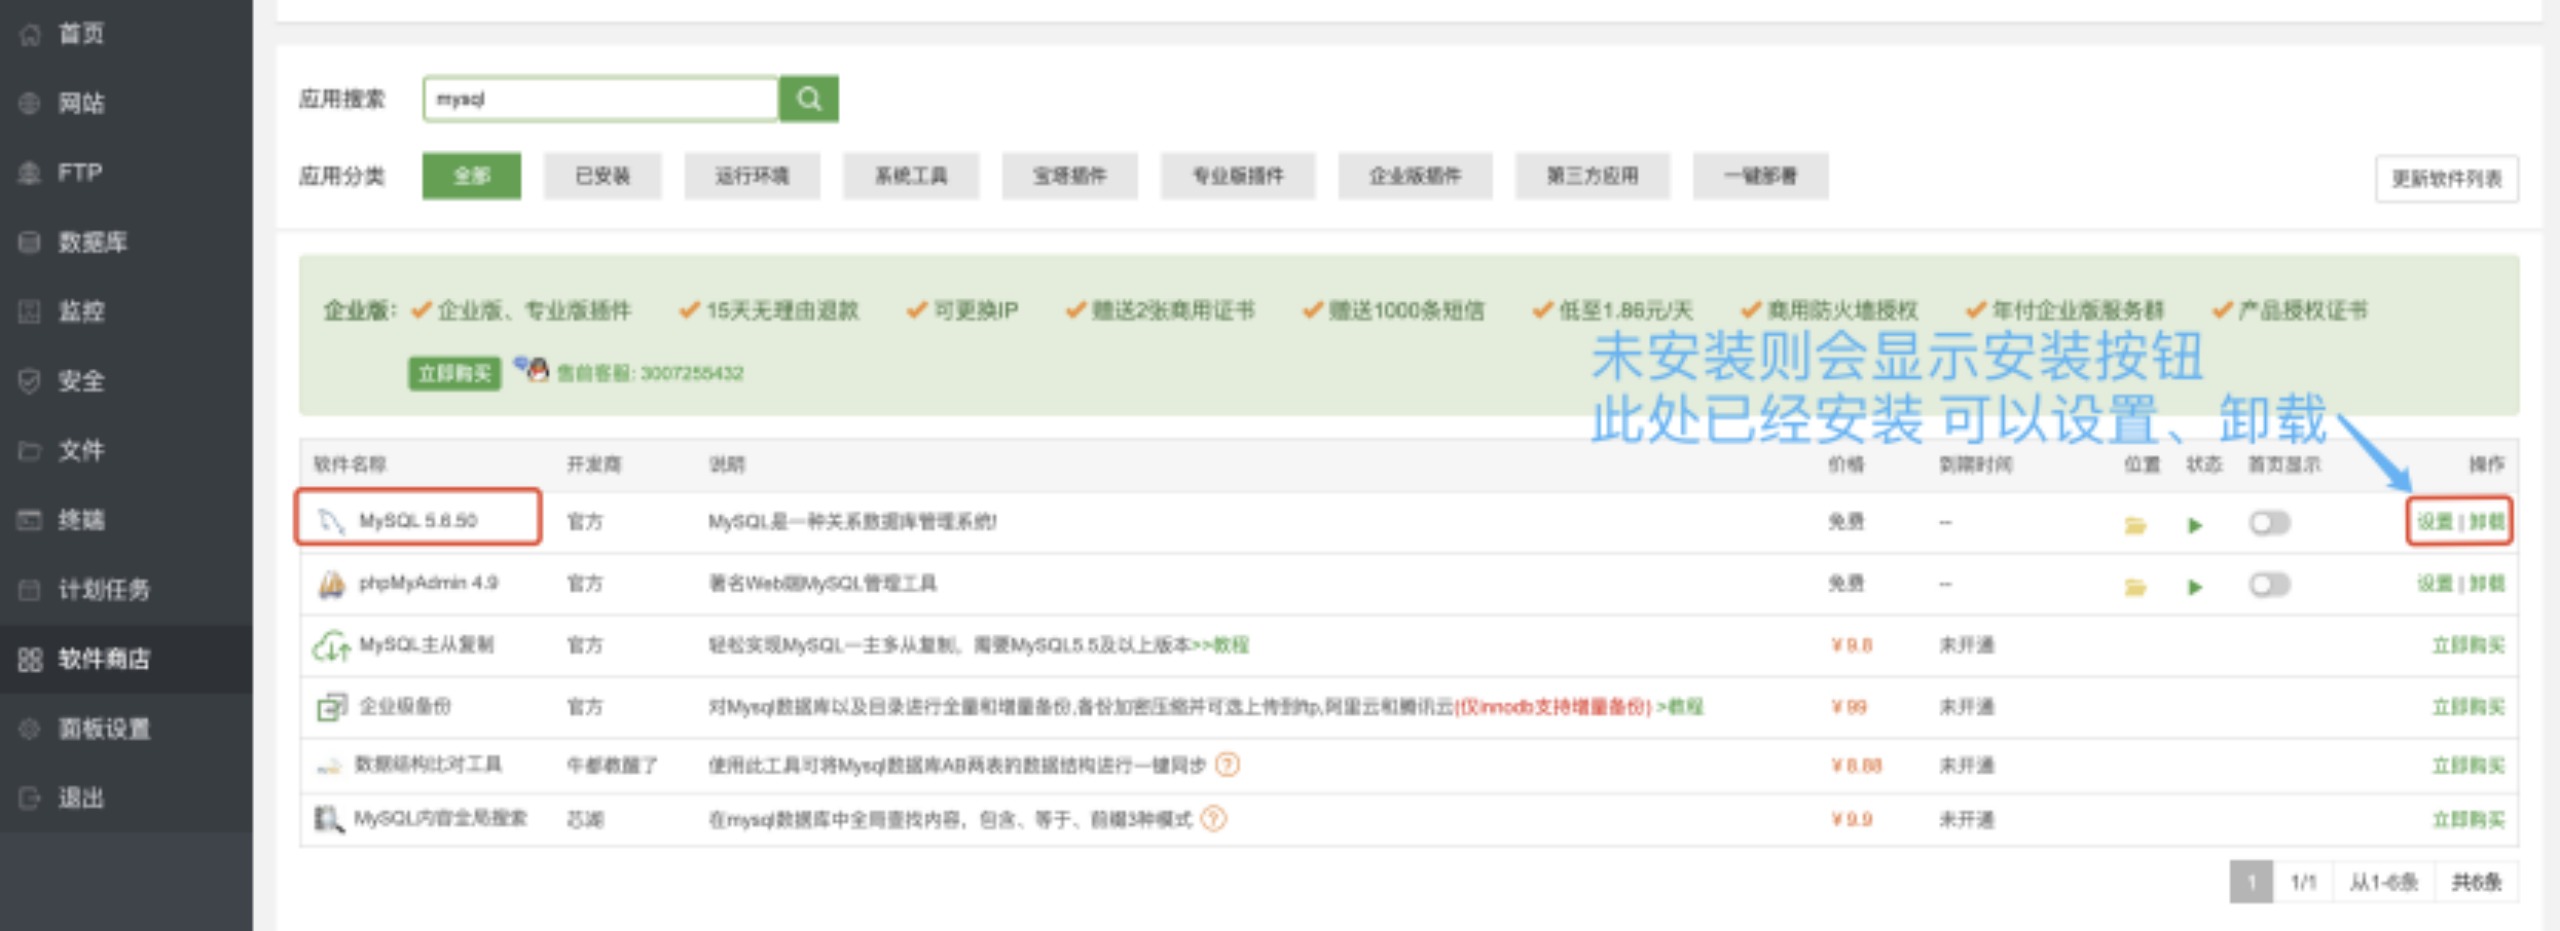
Task: Click the MySQL 5.6.50 software name
Action: [418, 521]
